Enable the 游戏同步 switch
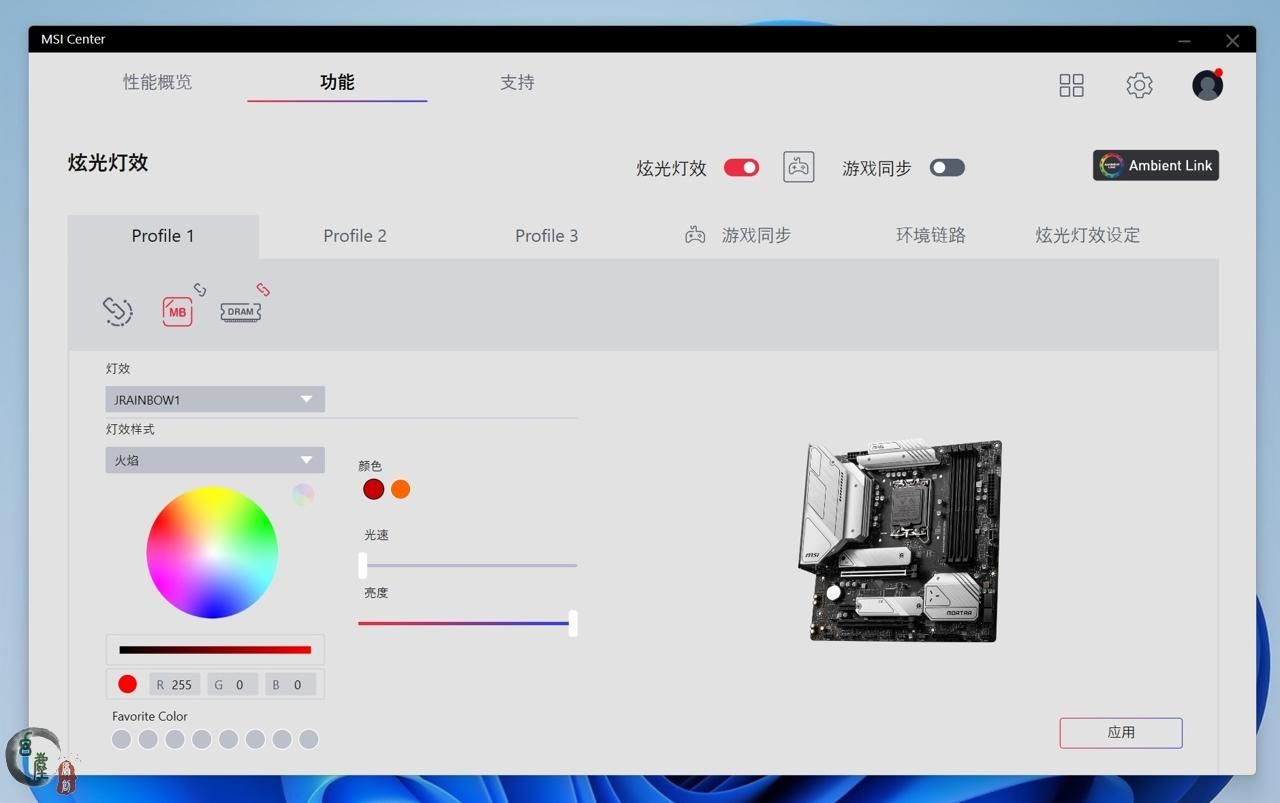1280x803 pixels. pyautogui.click(x=947, y=167)
